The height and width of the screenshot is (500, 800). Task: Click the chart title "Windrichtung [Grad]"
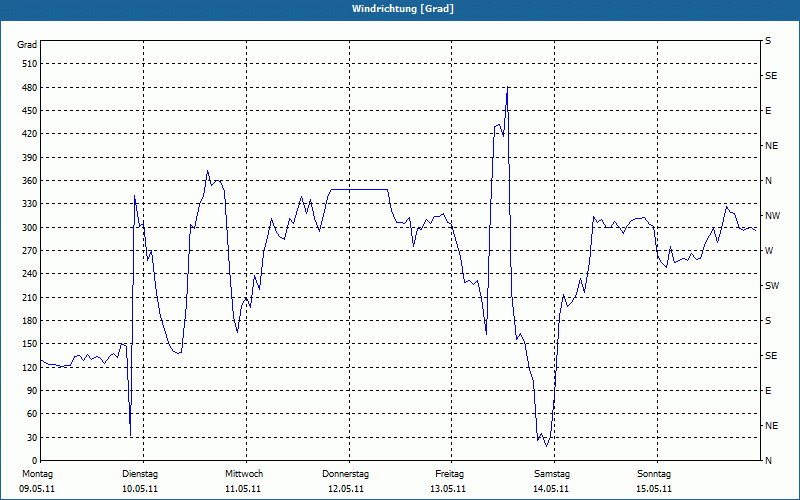click(x=403, y=9)
